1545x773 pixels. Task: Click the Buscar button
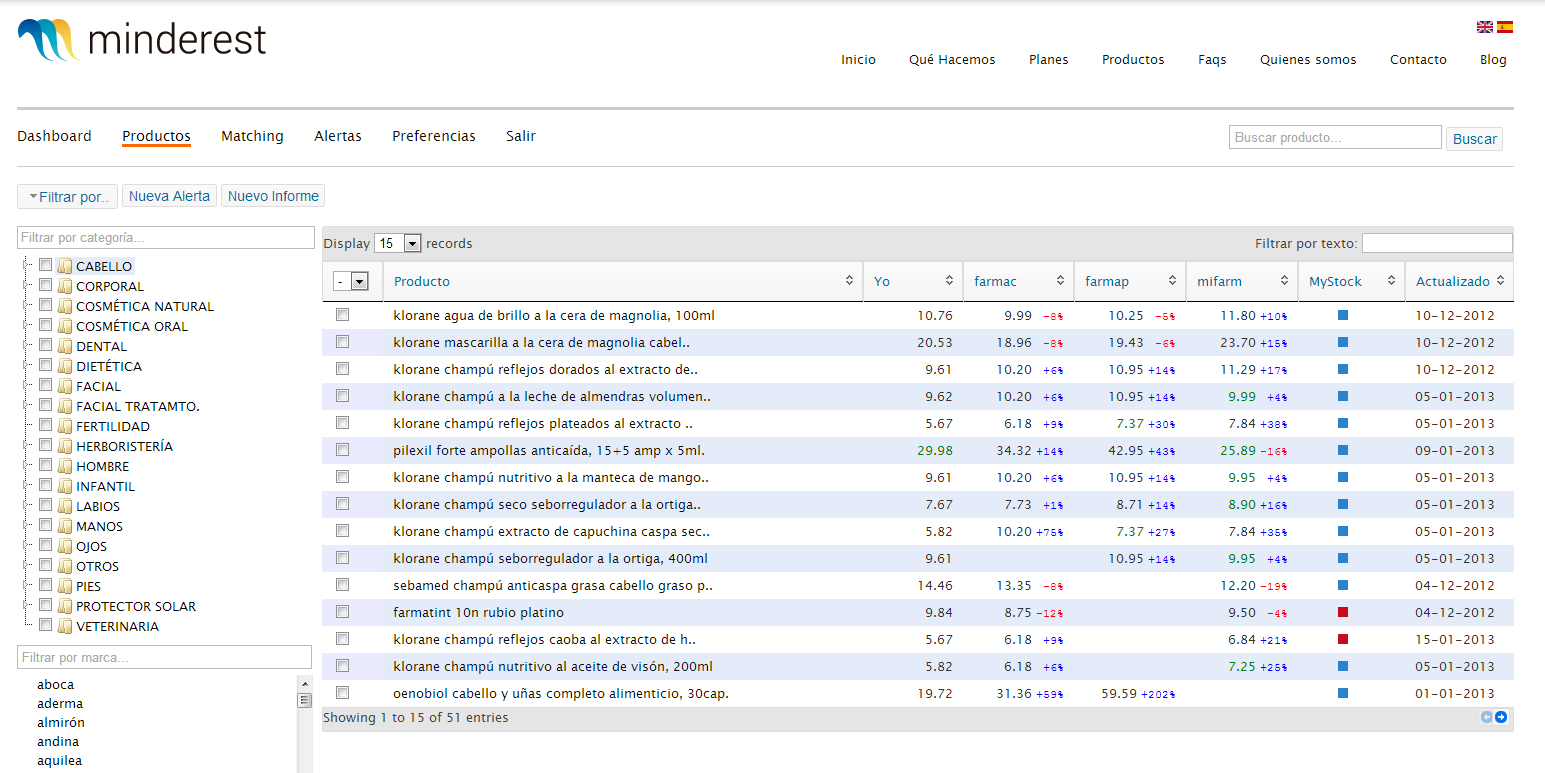tap(1474, 139)
